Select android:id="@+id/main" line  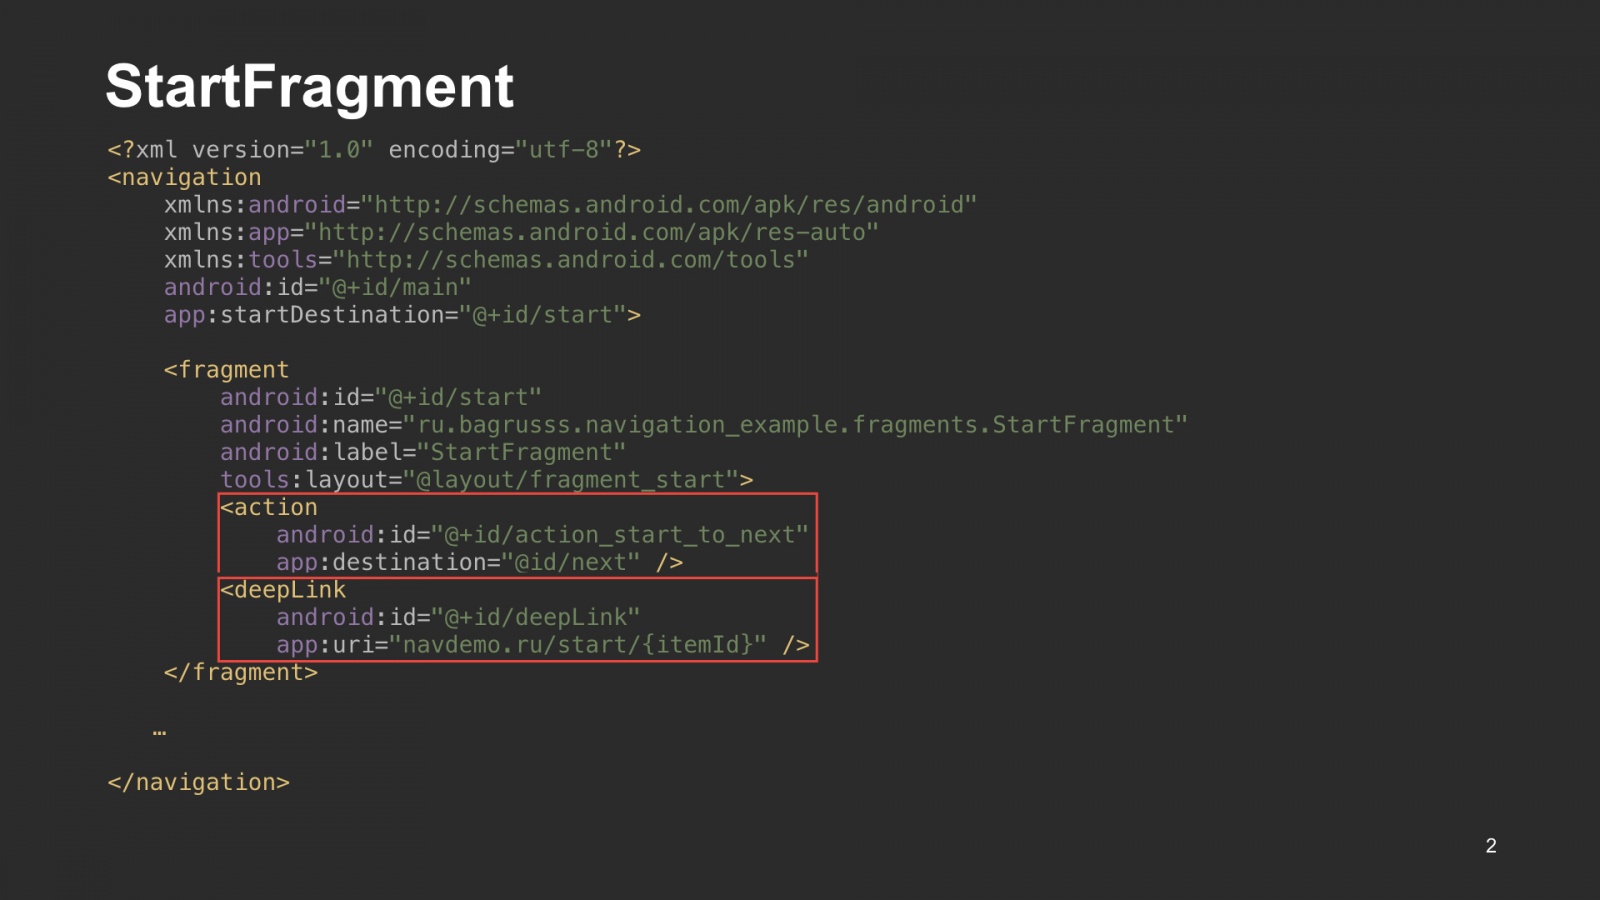(x=317, y=287)
